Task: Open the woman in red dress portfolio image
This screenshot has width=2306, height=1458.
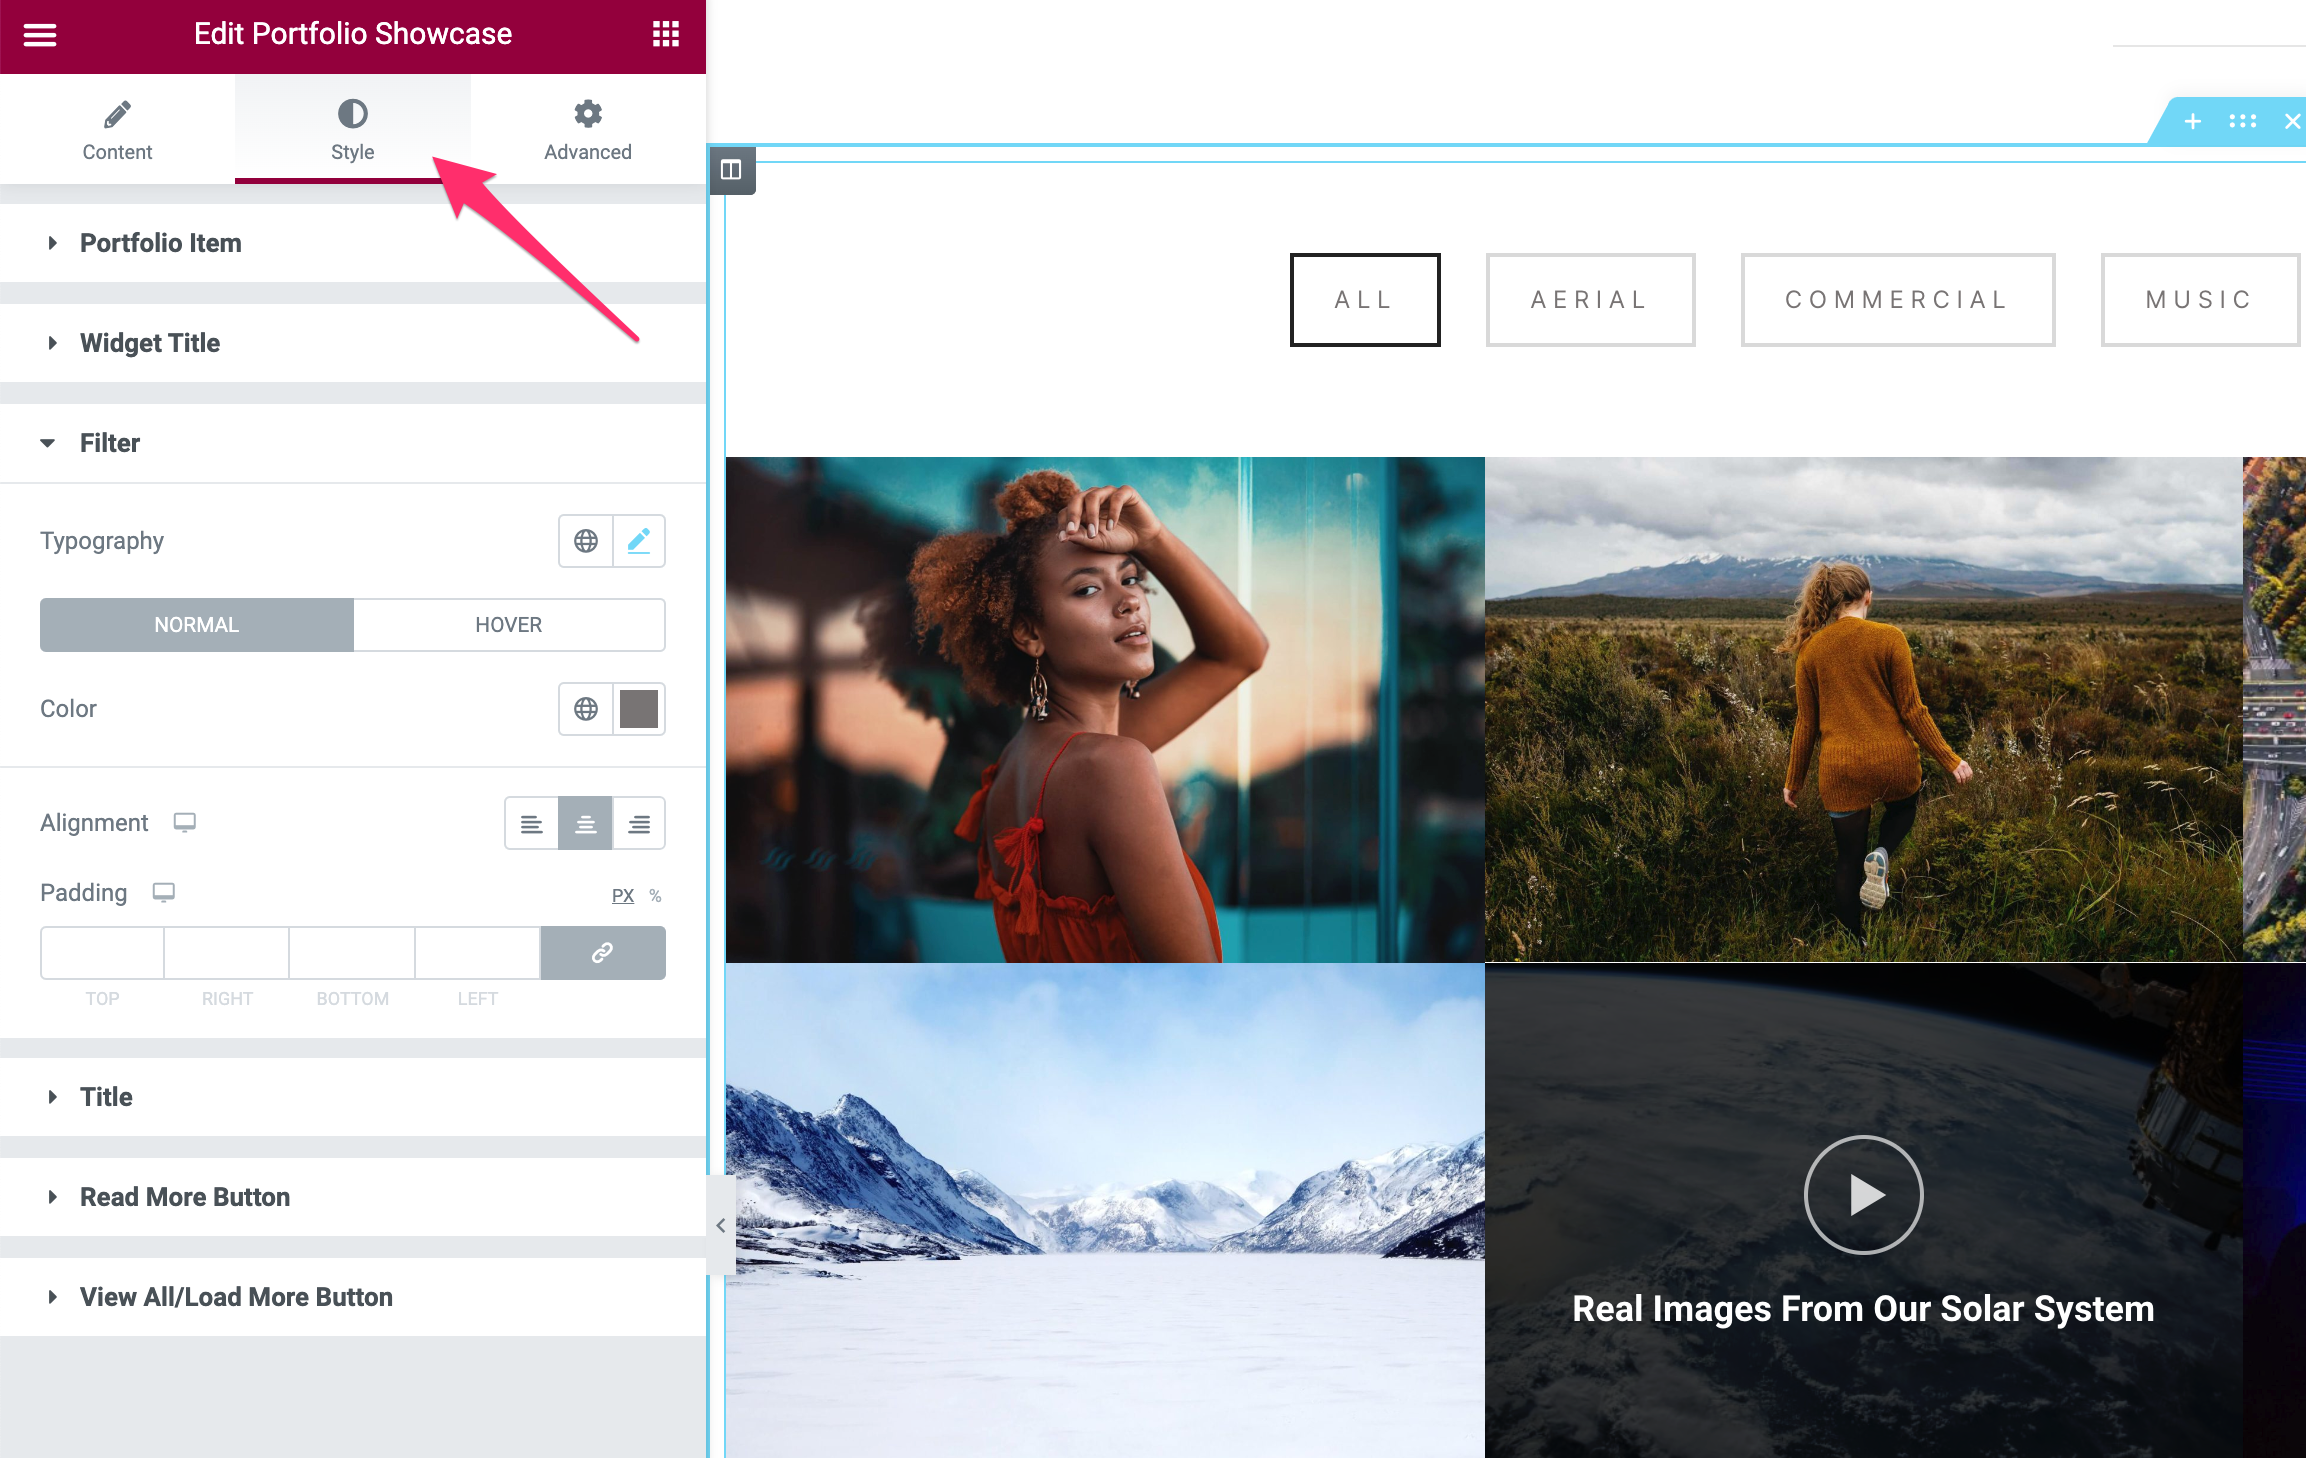Action: [1105, 710]
